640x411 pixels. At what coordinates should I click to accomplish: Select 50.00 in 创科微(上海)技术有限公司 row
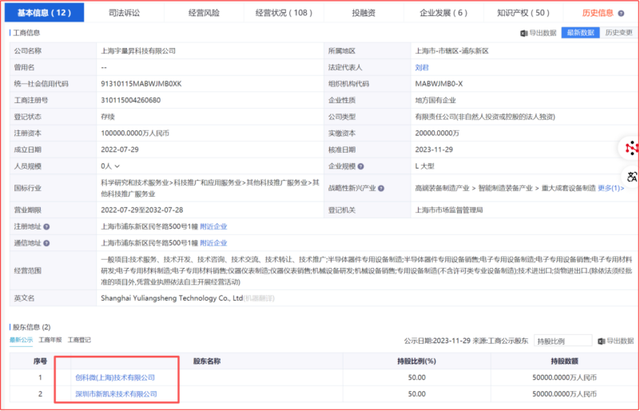[417, 378]
